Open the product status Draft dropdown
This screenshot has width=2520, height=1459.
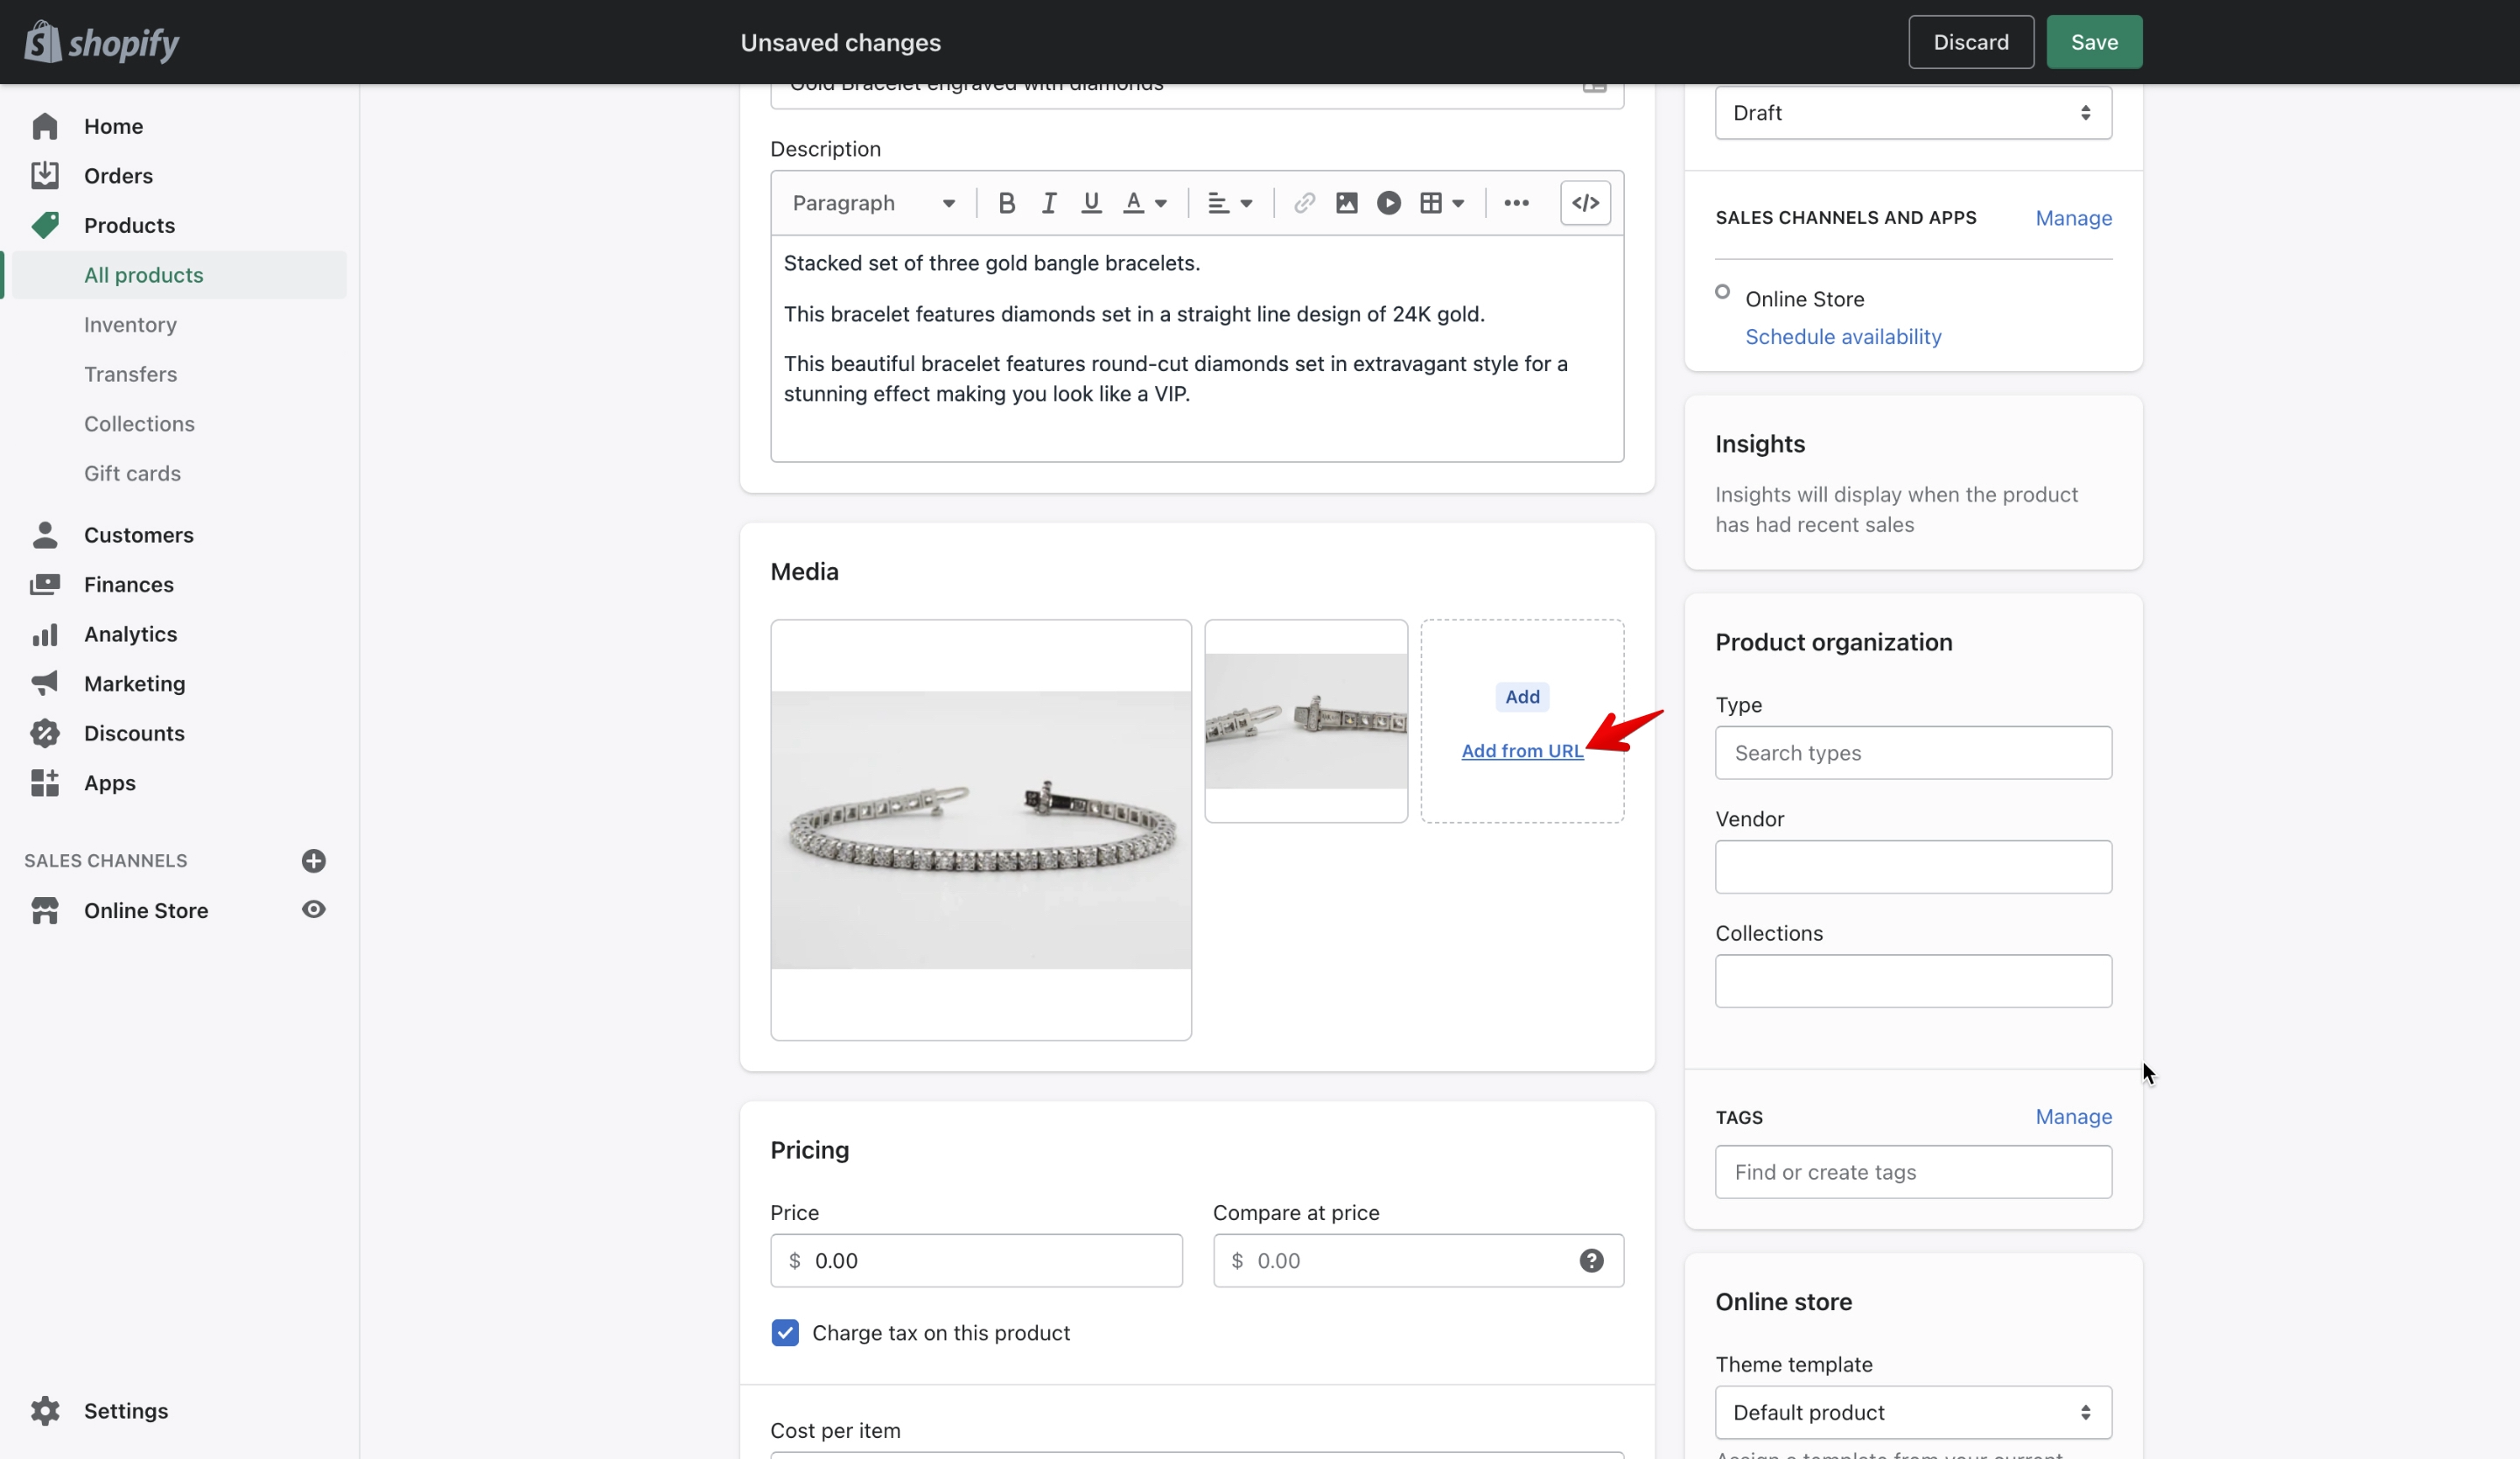[x=1913, y=113]
